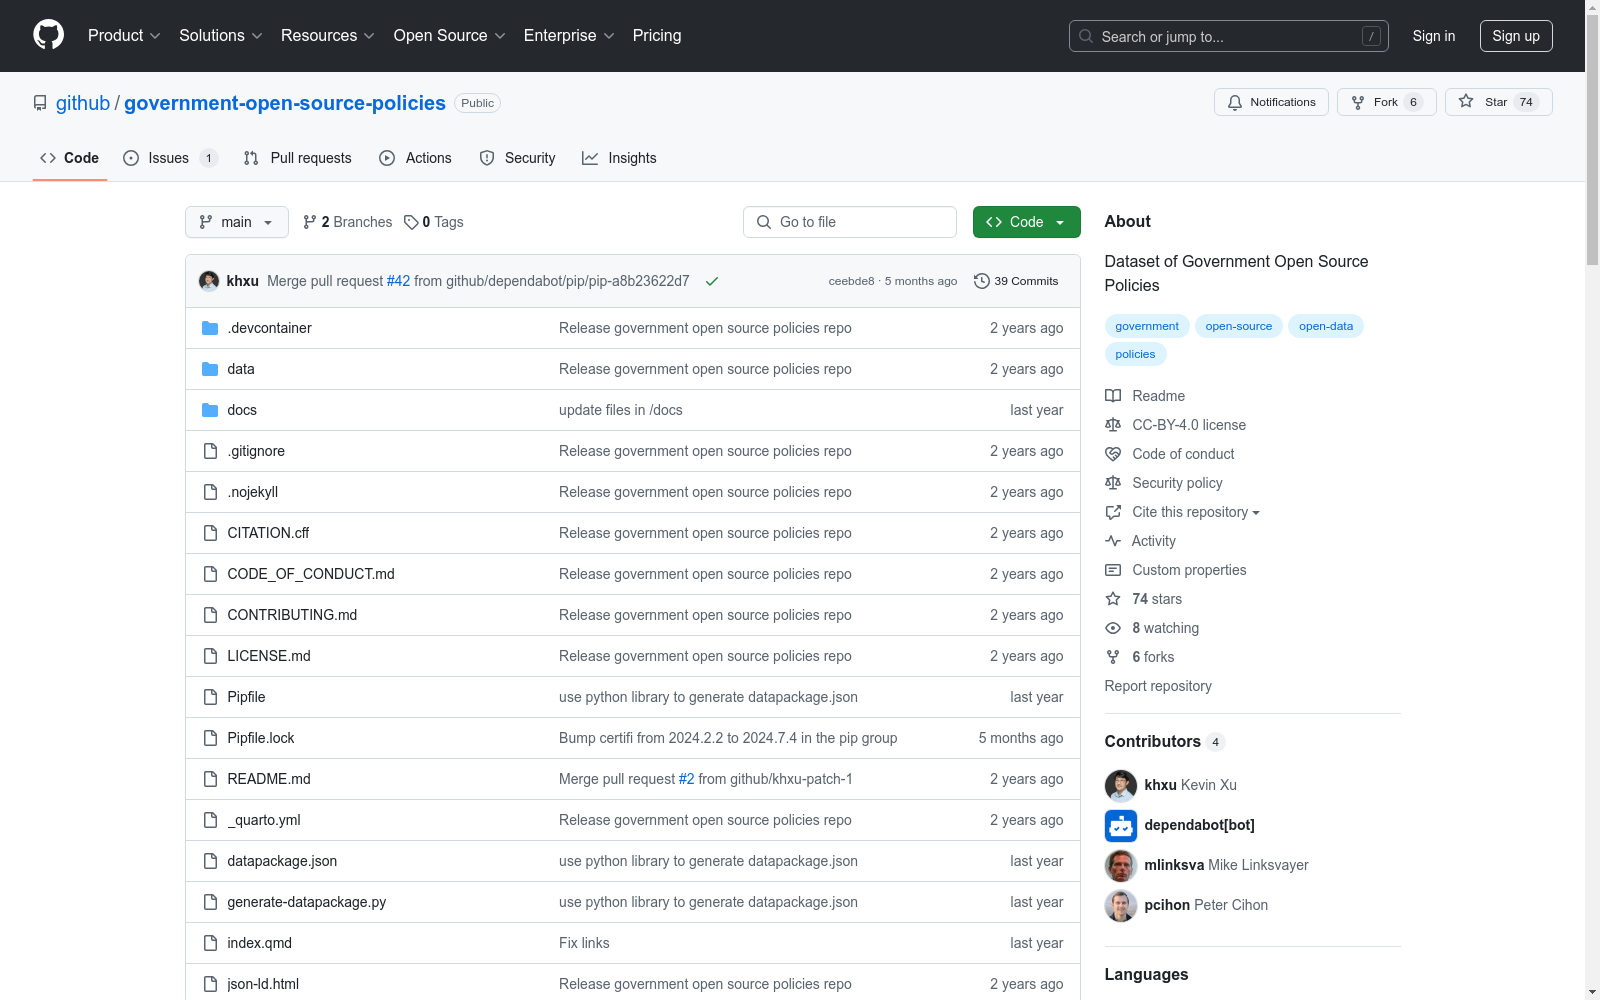1600x1000 pixels.
Task: Select the policies topic tag
Action: coord(1135,354)
